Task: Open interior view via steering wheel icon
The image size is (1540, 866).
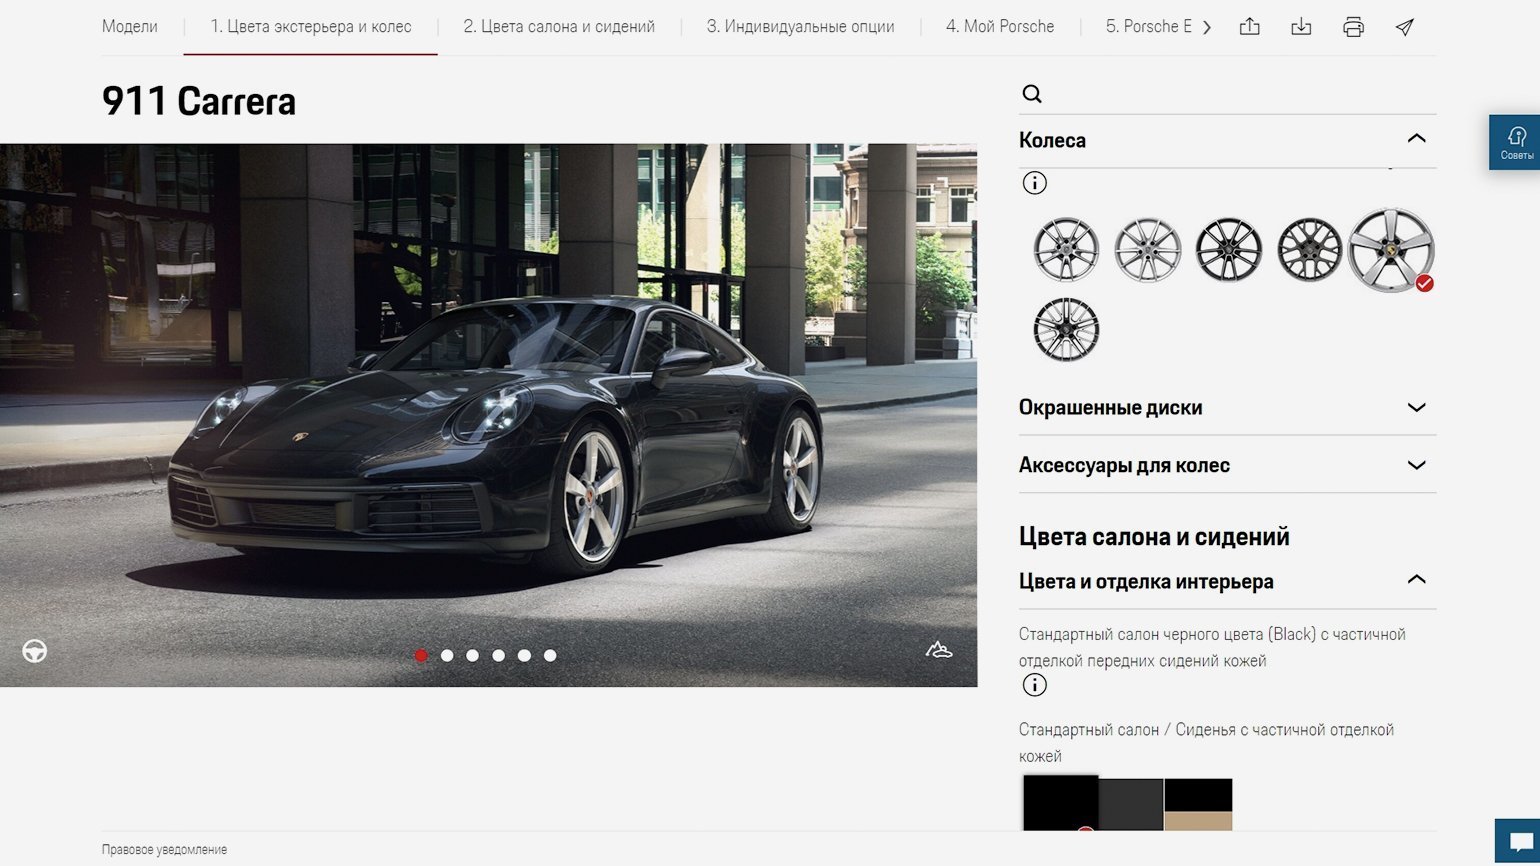Action: pos(35,652)
